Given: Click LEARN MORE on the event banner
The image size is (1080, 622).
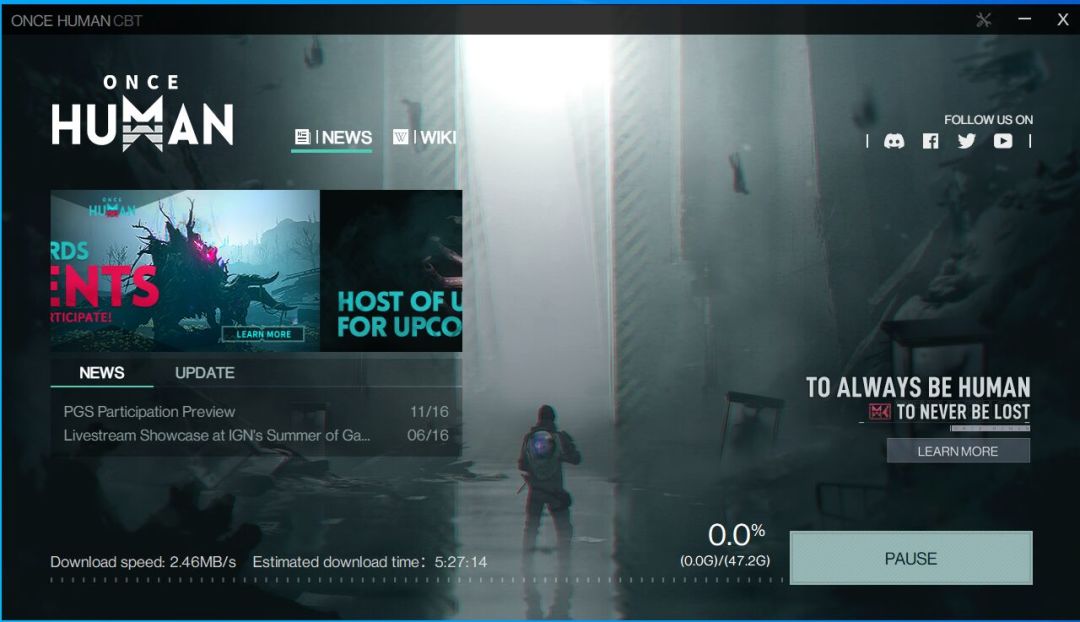Looking at the screenshot, I should coord(263,334).
